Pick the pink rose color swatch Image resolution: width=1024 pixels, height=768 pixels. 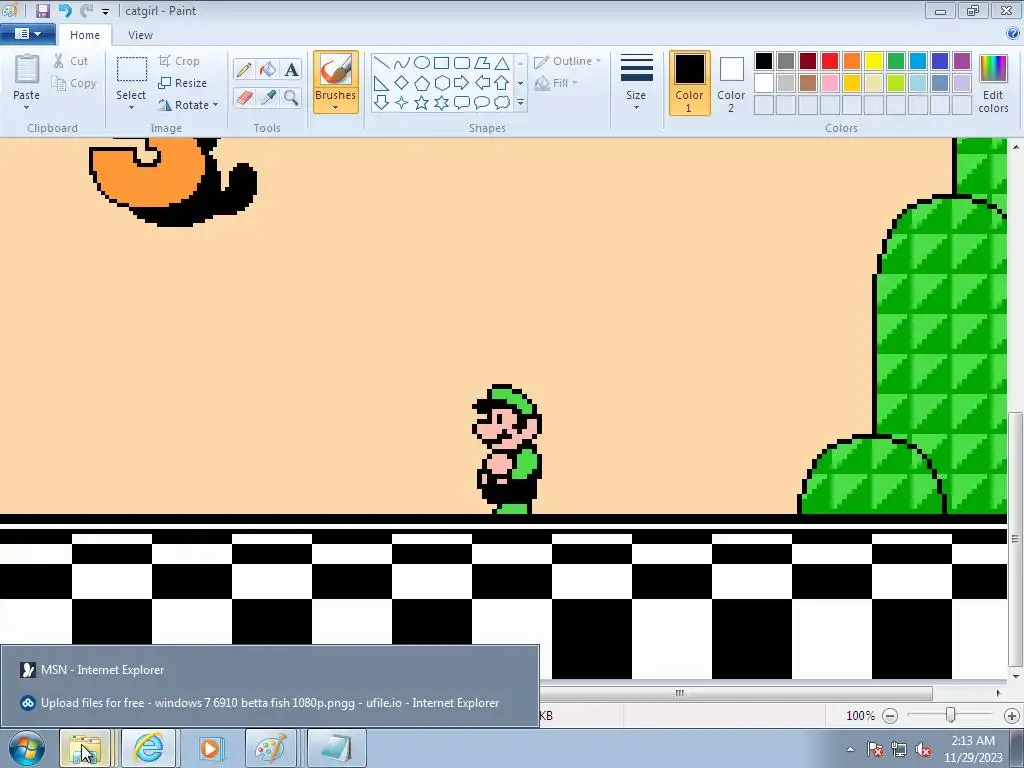click(x=830, y=83)
